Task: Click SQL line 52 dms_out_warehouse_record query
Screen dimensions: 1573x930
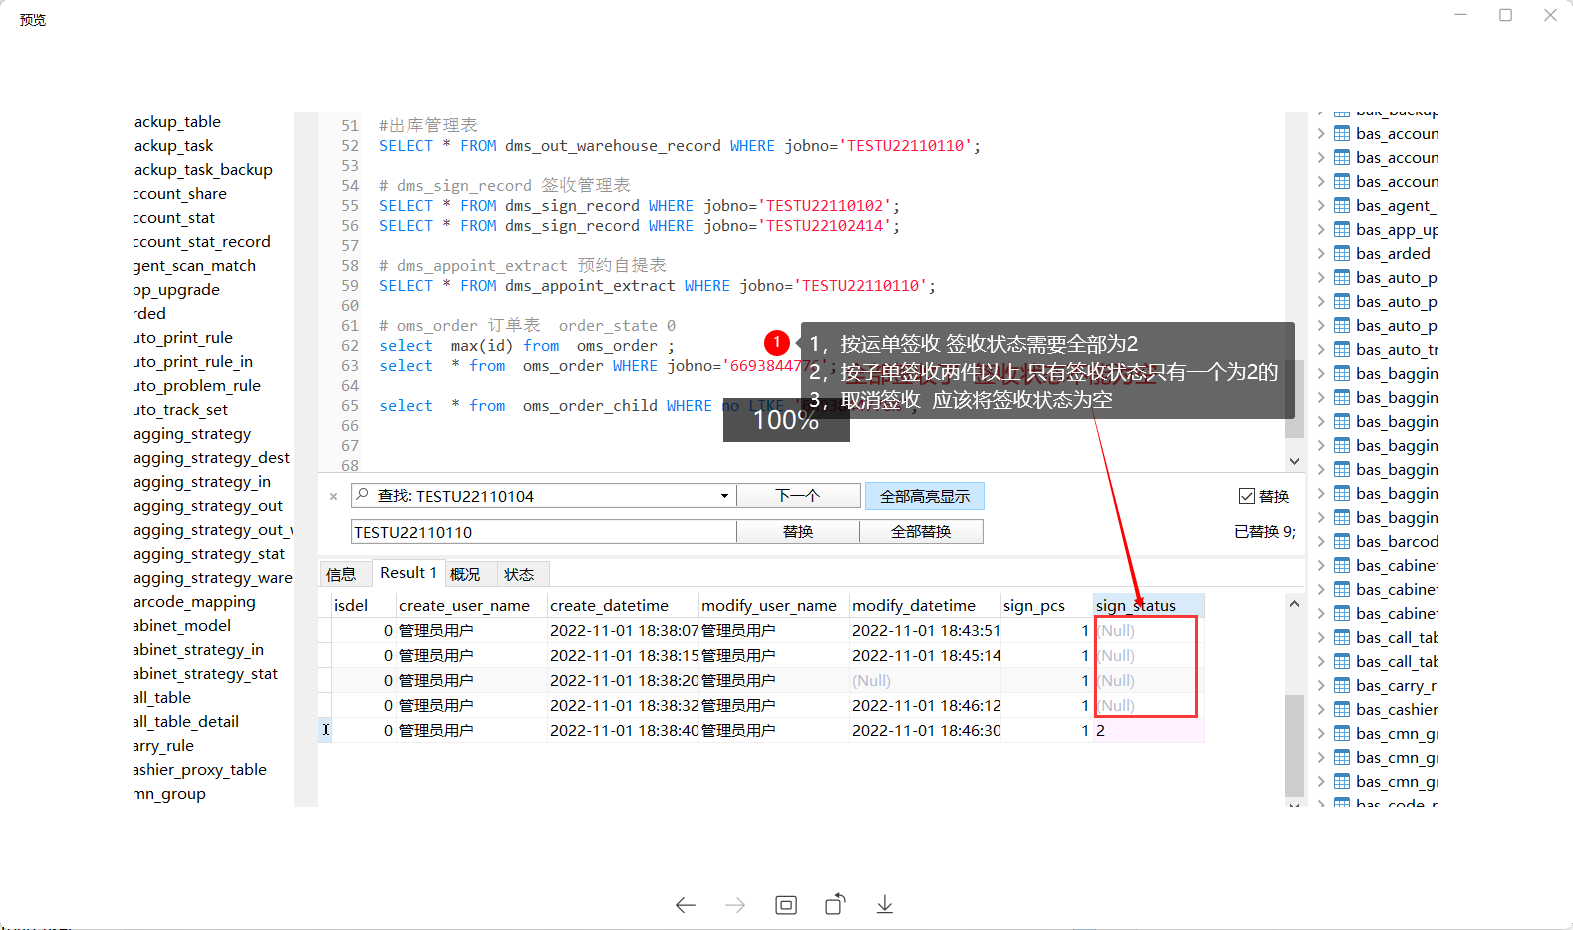Action: 679,145
